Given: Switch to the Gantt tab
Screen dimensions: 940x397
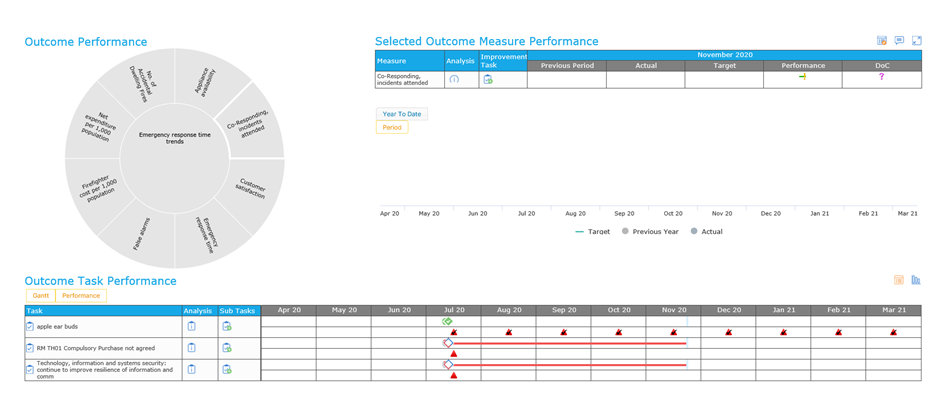Looking at the screenshot, I should tap(41, 296).
